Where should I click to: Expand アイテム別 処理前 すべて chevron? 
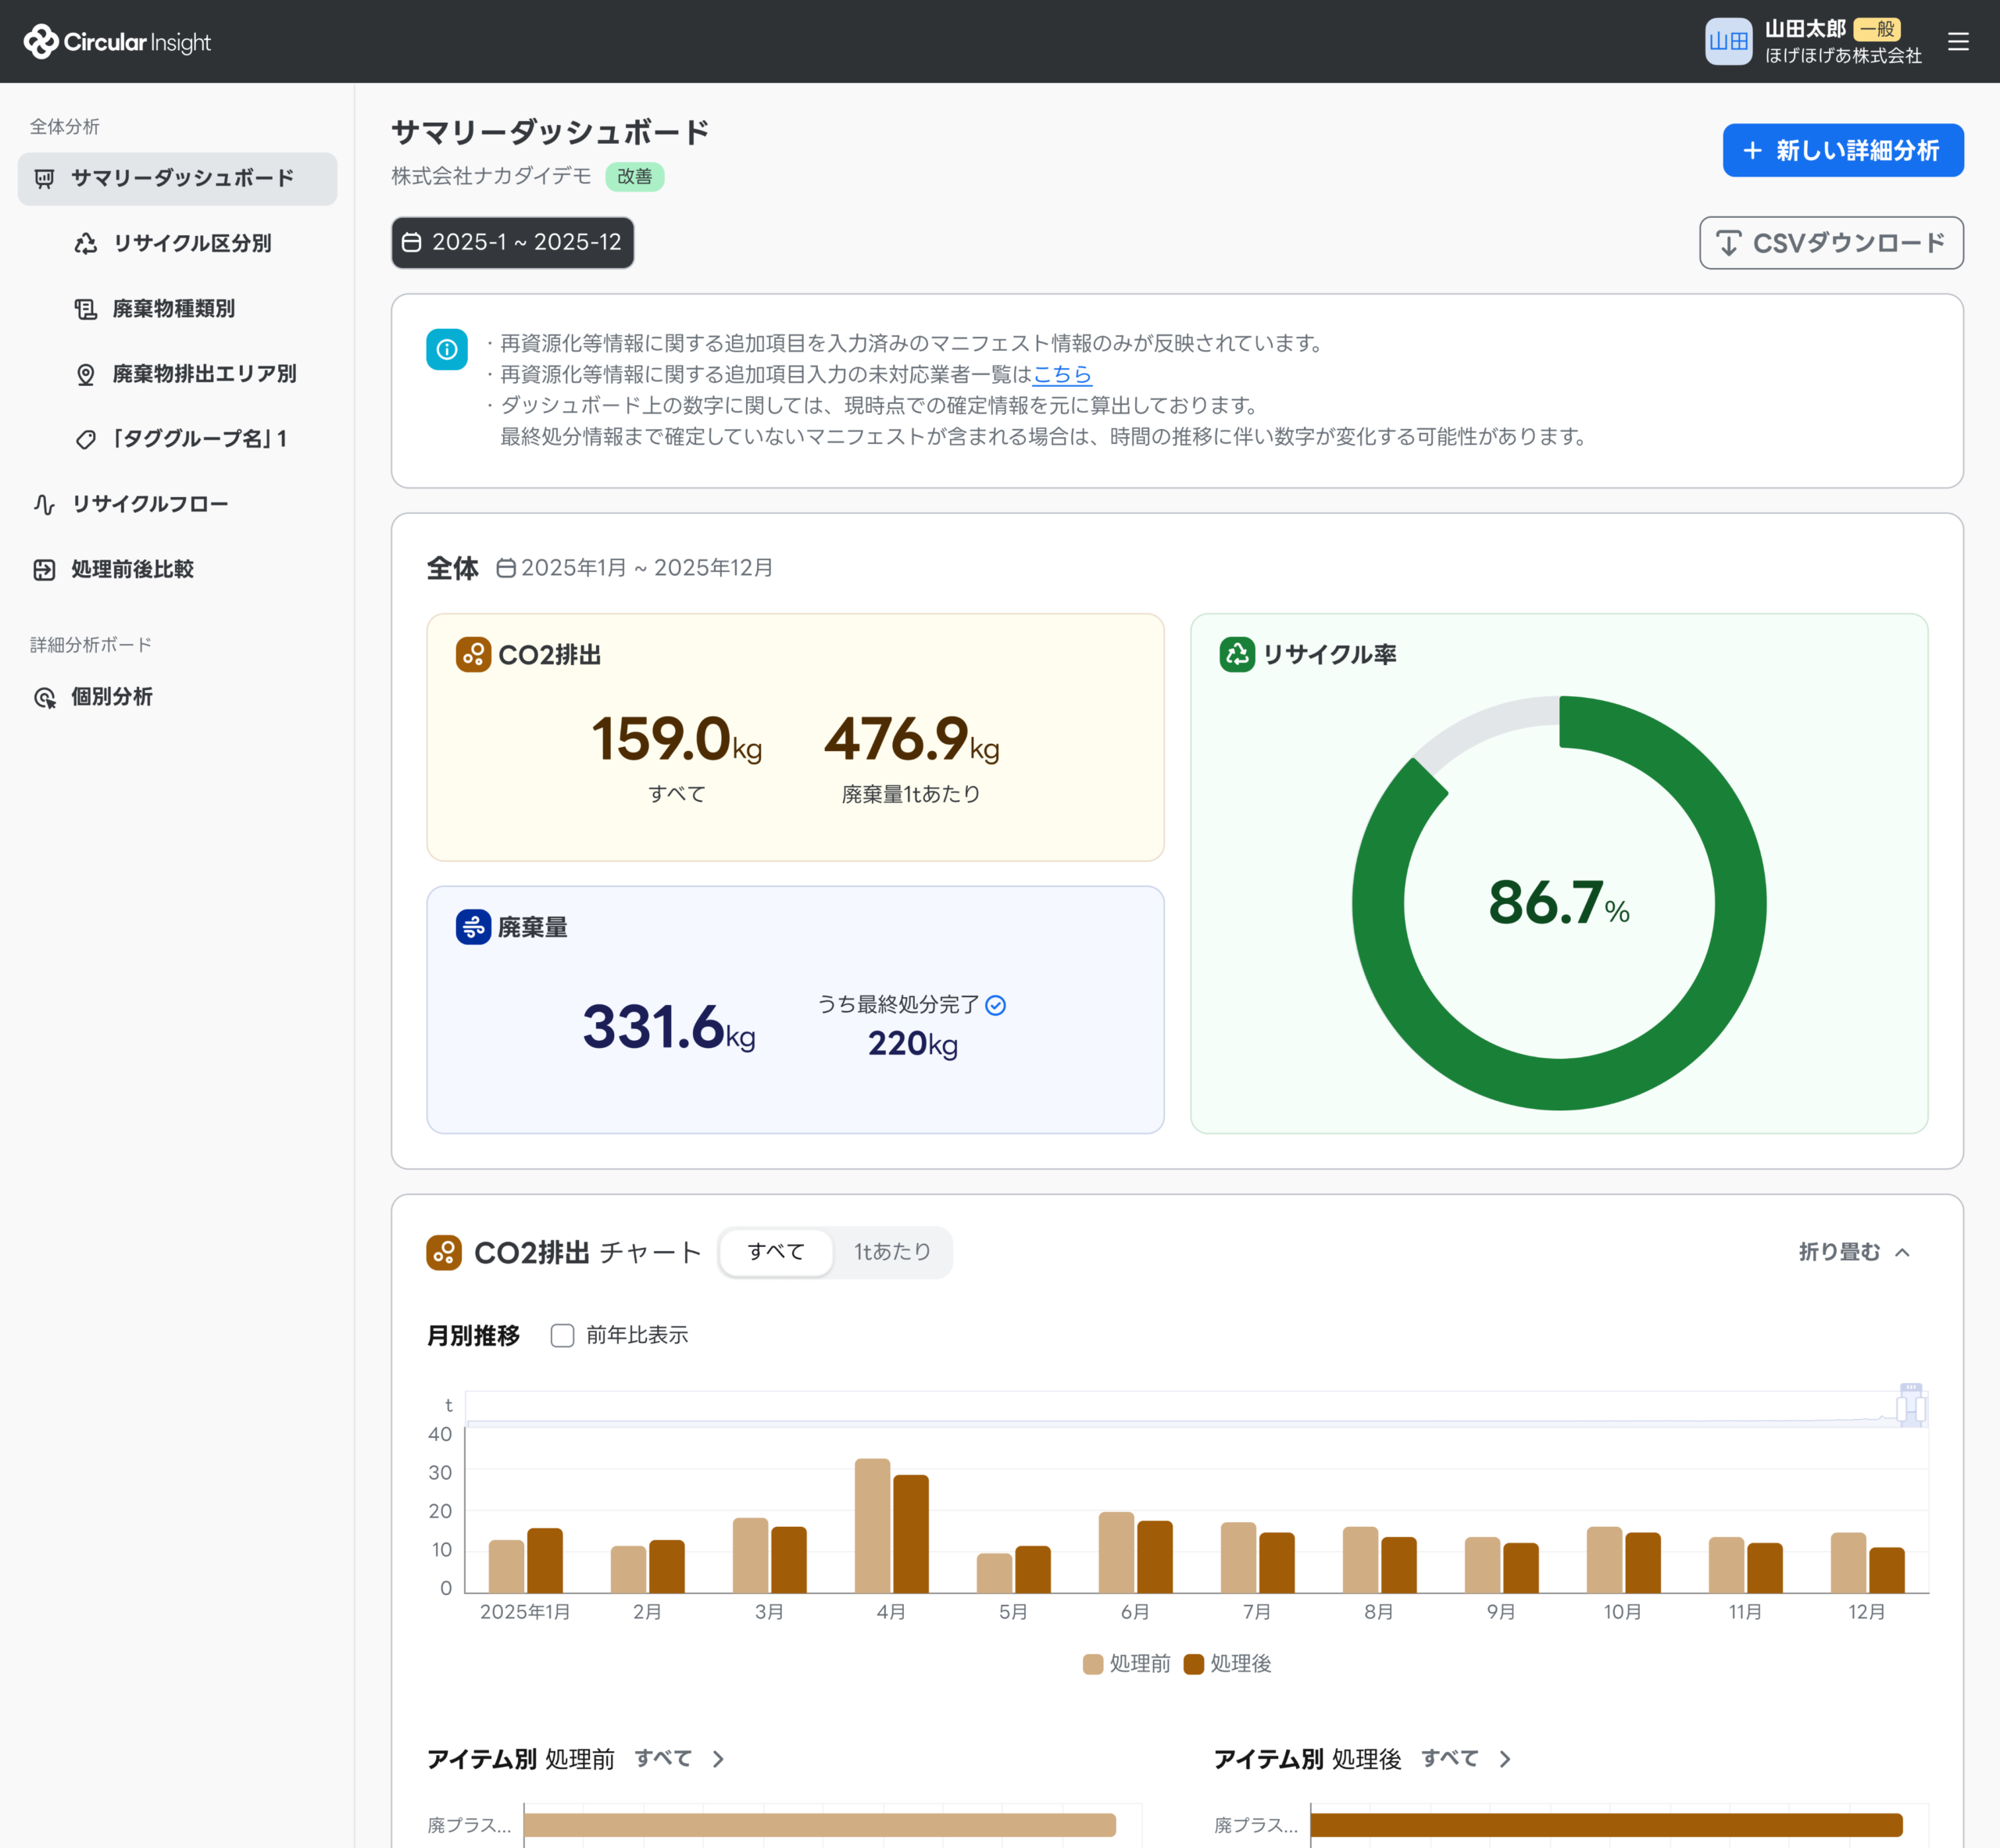[x=718, y=1759]
